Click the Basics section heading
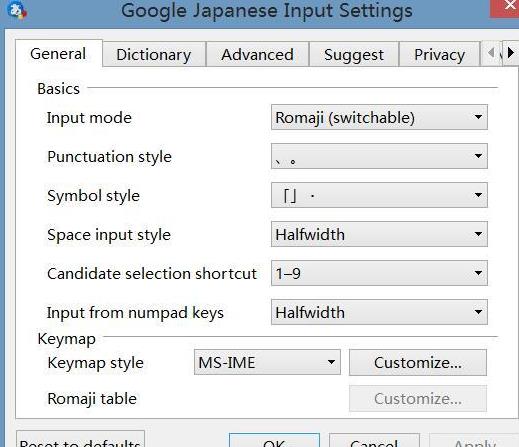This screenshot has height=447, width=519. pyautogui.click(x=58, y=89)
